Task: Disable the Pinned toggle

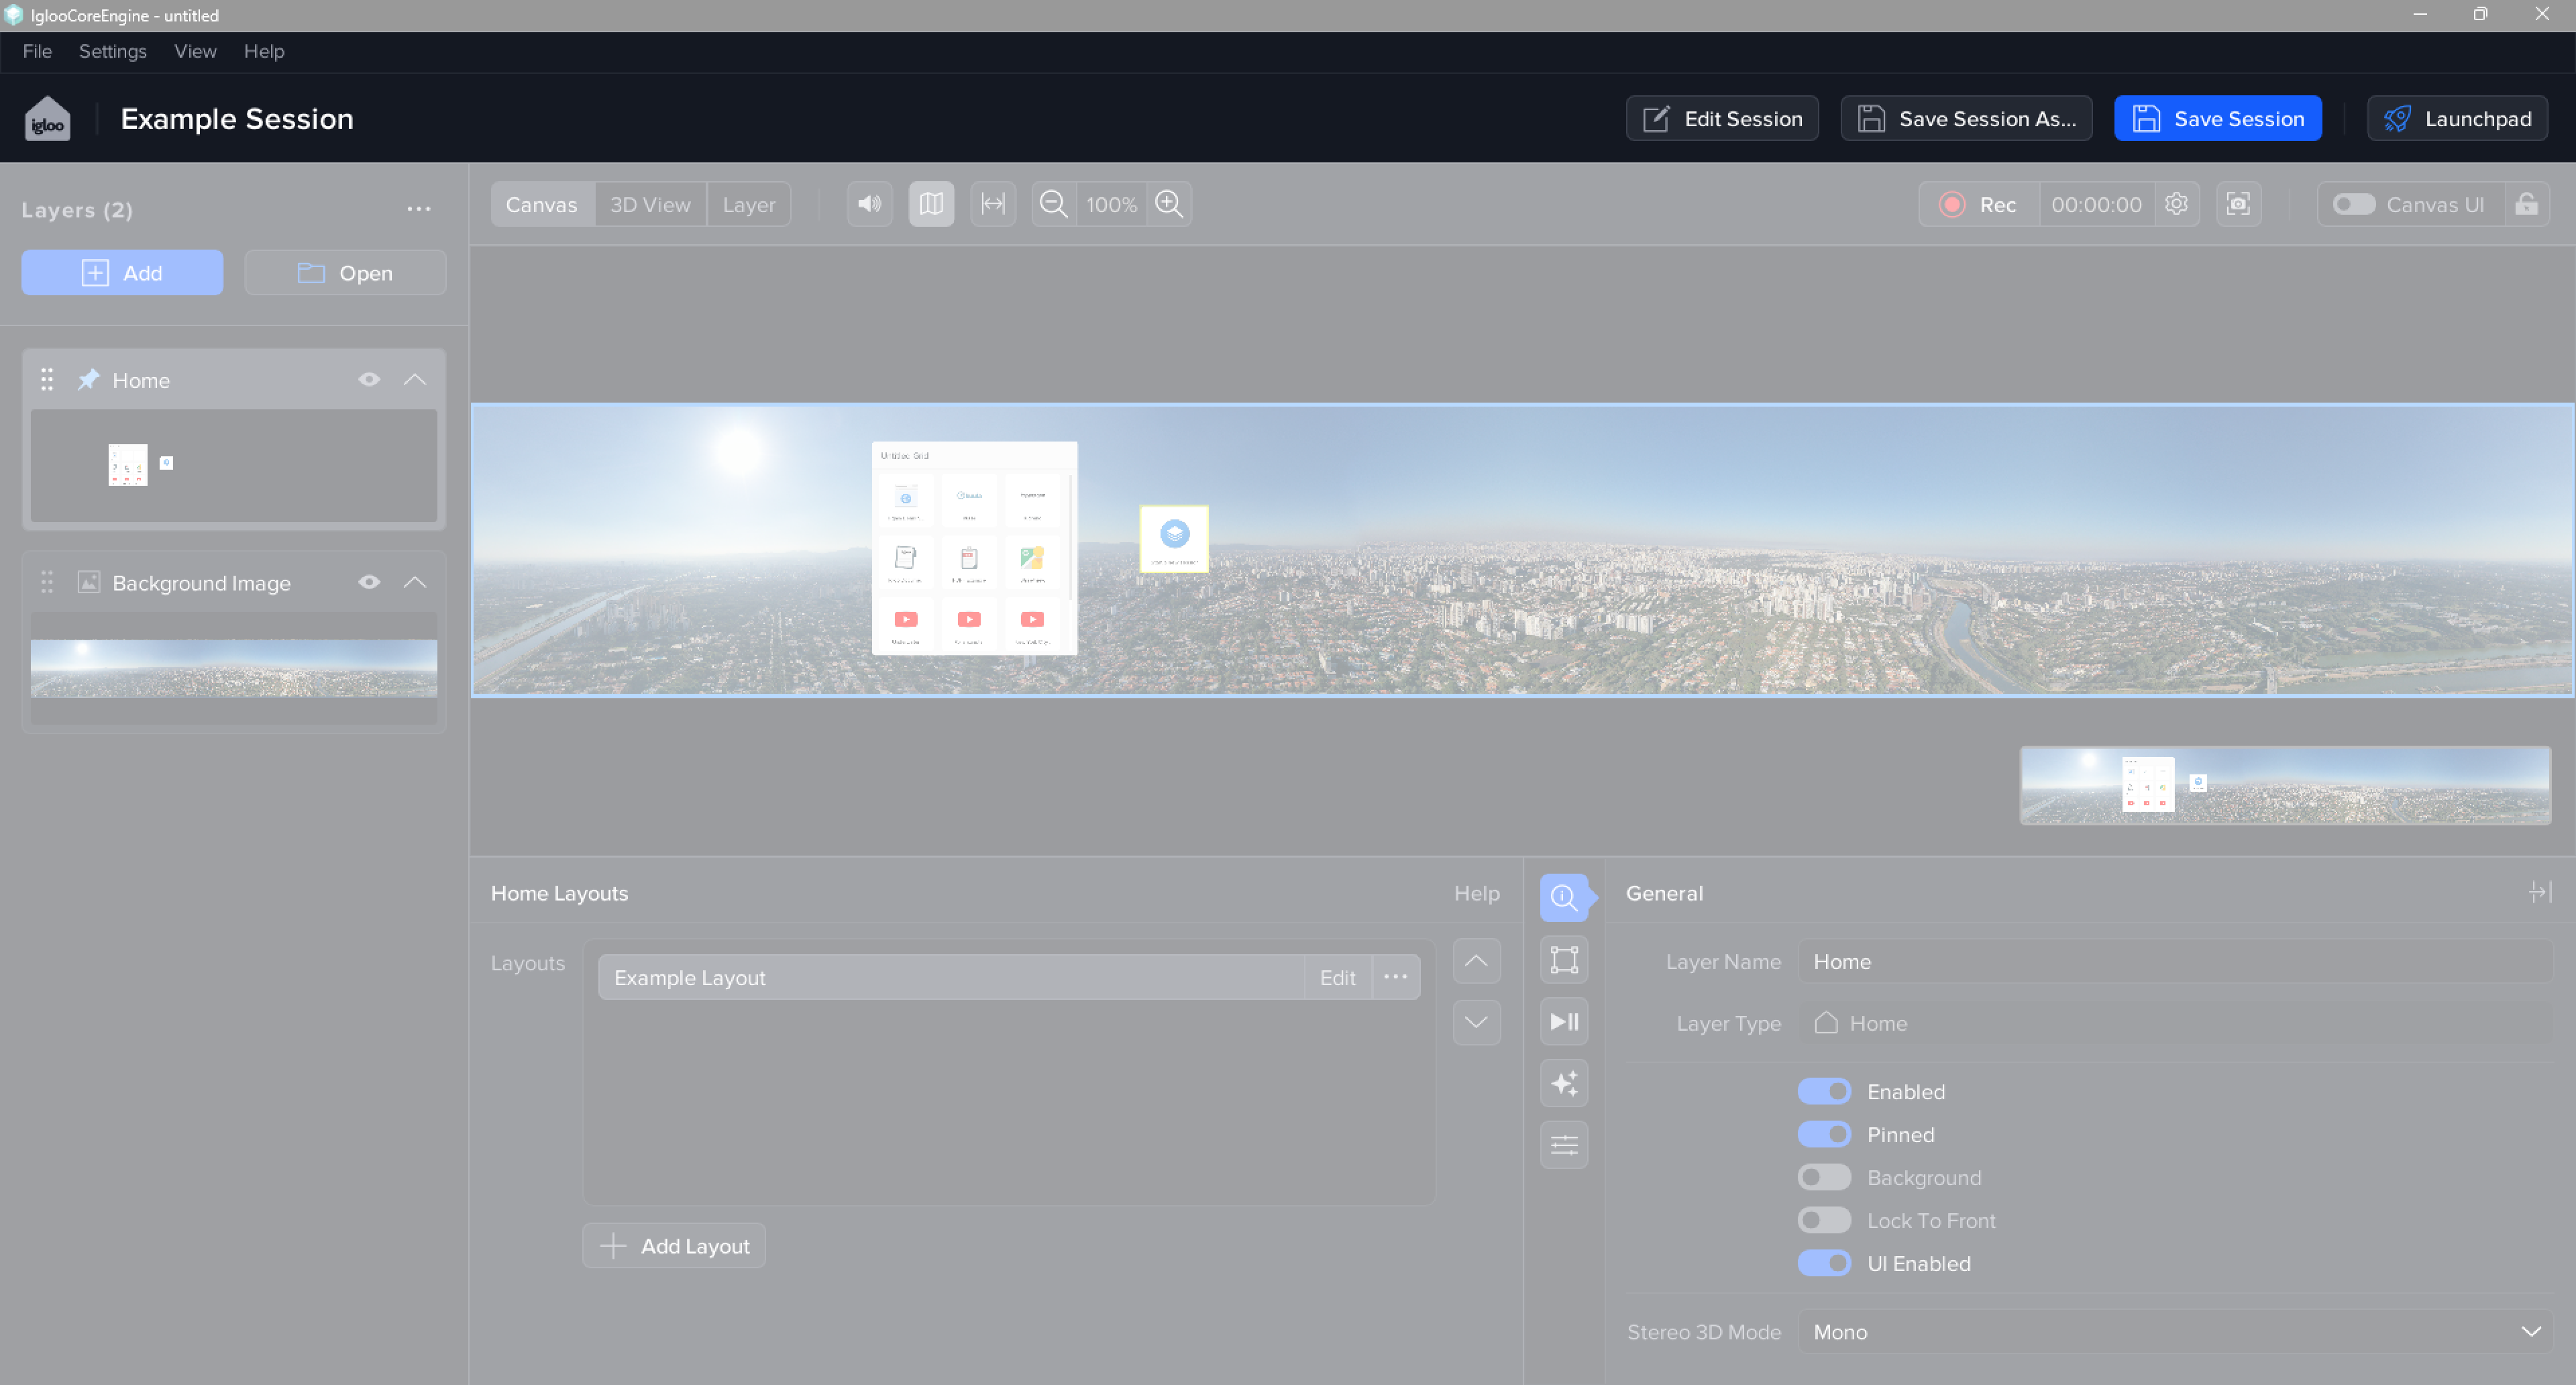Action: [1824, 1134]
